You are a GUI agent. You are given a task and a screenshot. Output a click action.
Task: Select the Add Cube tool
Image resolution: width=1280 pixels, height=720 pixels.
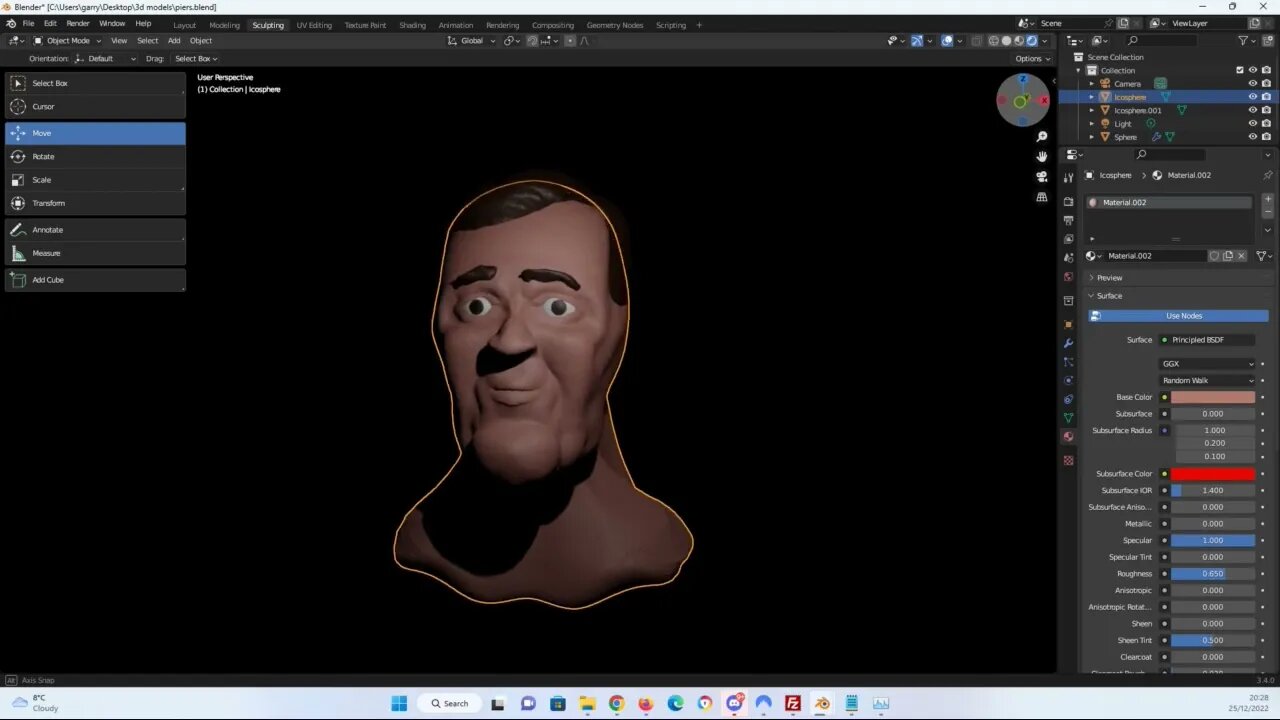pos(95,279)
